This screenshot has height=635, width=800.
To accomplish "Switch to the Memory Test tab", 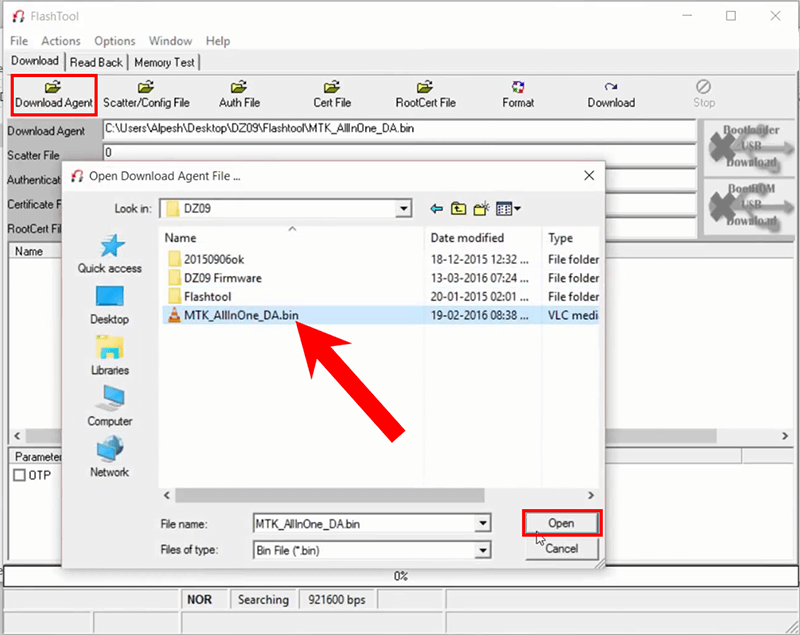I will point(164,62).
